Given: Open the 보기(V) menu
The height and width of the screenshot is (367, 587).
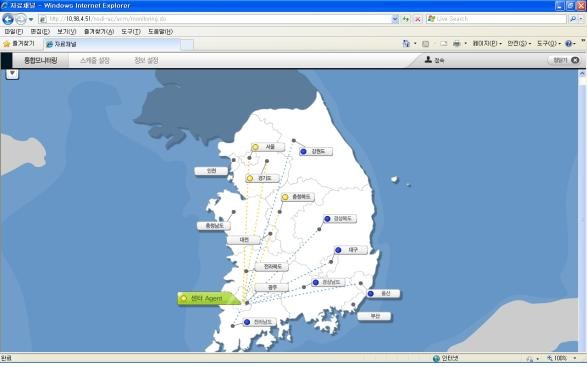Looking at the screenshot, I should 67,31.
